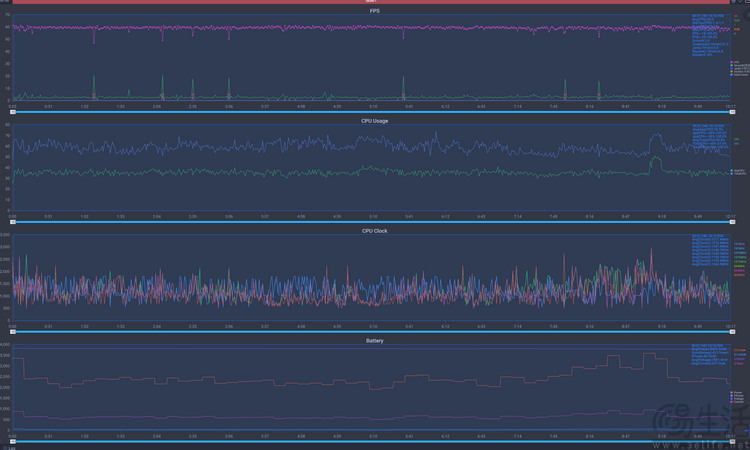Click the left range handle under Battery chart

click(13, 441)
